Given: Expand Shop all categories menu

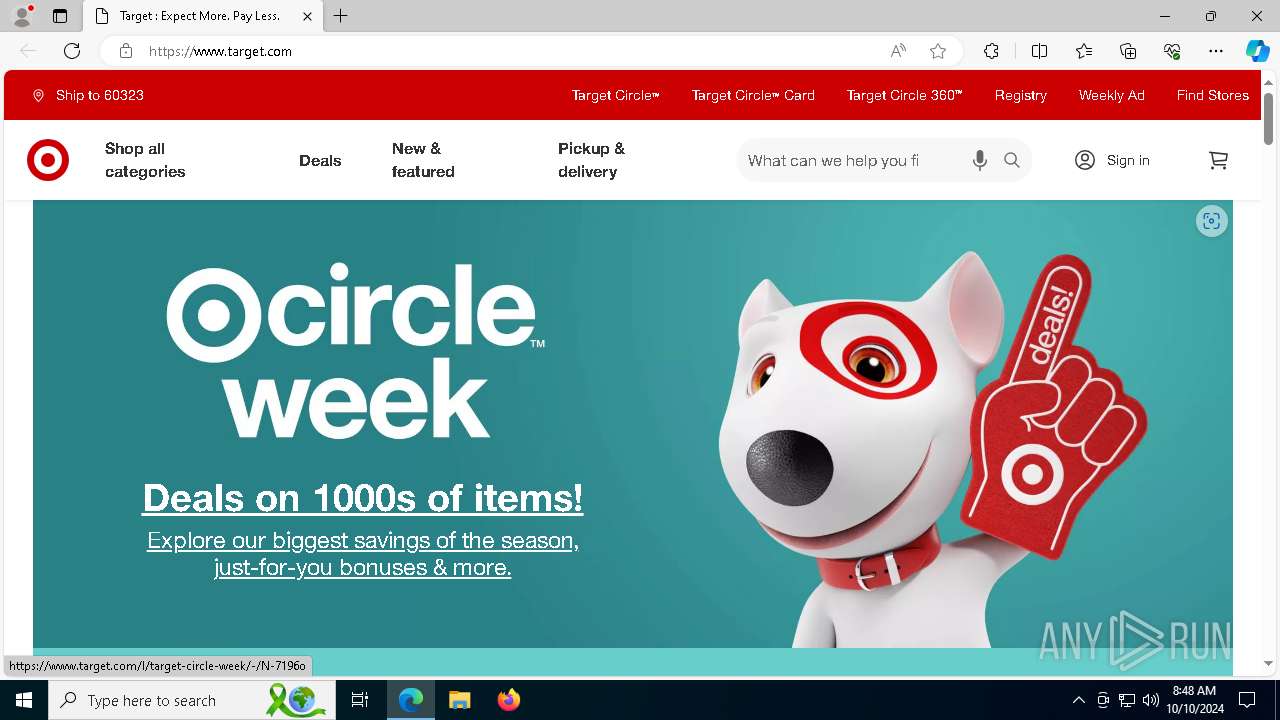Looking at the screenshot, I should coord(145,160).
